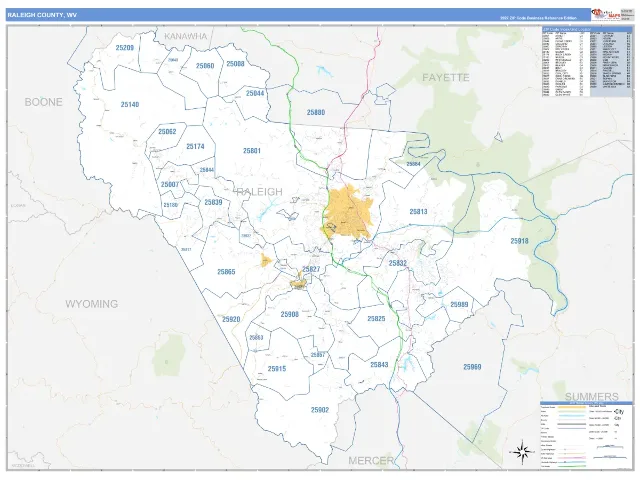
Task: Click ZIP code 25839
Action: (x=213, y=202)
